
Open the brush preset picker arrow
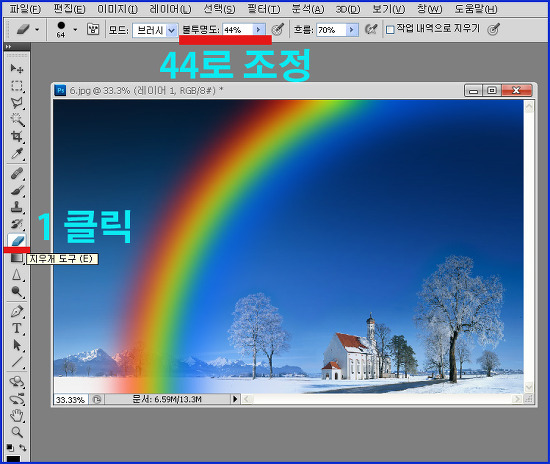click(75, 30)
